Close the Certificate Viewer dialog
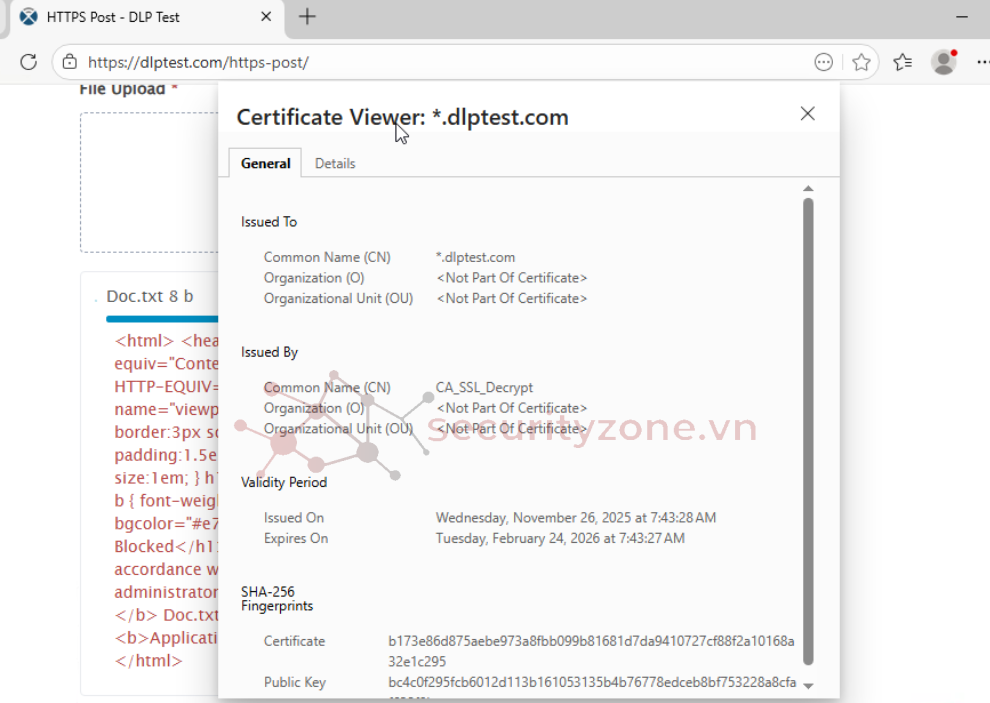Image resolution: width=990 pixels, height=703 pixels. (x=807, y=114)
